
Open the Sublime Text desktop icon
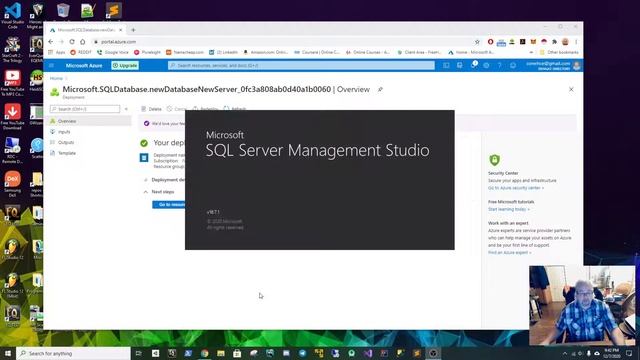(x=113, y=10)
